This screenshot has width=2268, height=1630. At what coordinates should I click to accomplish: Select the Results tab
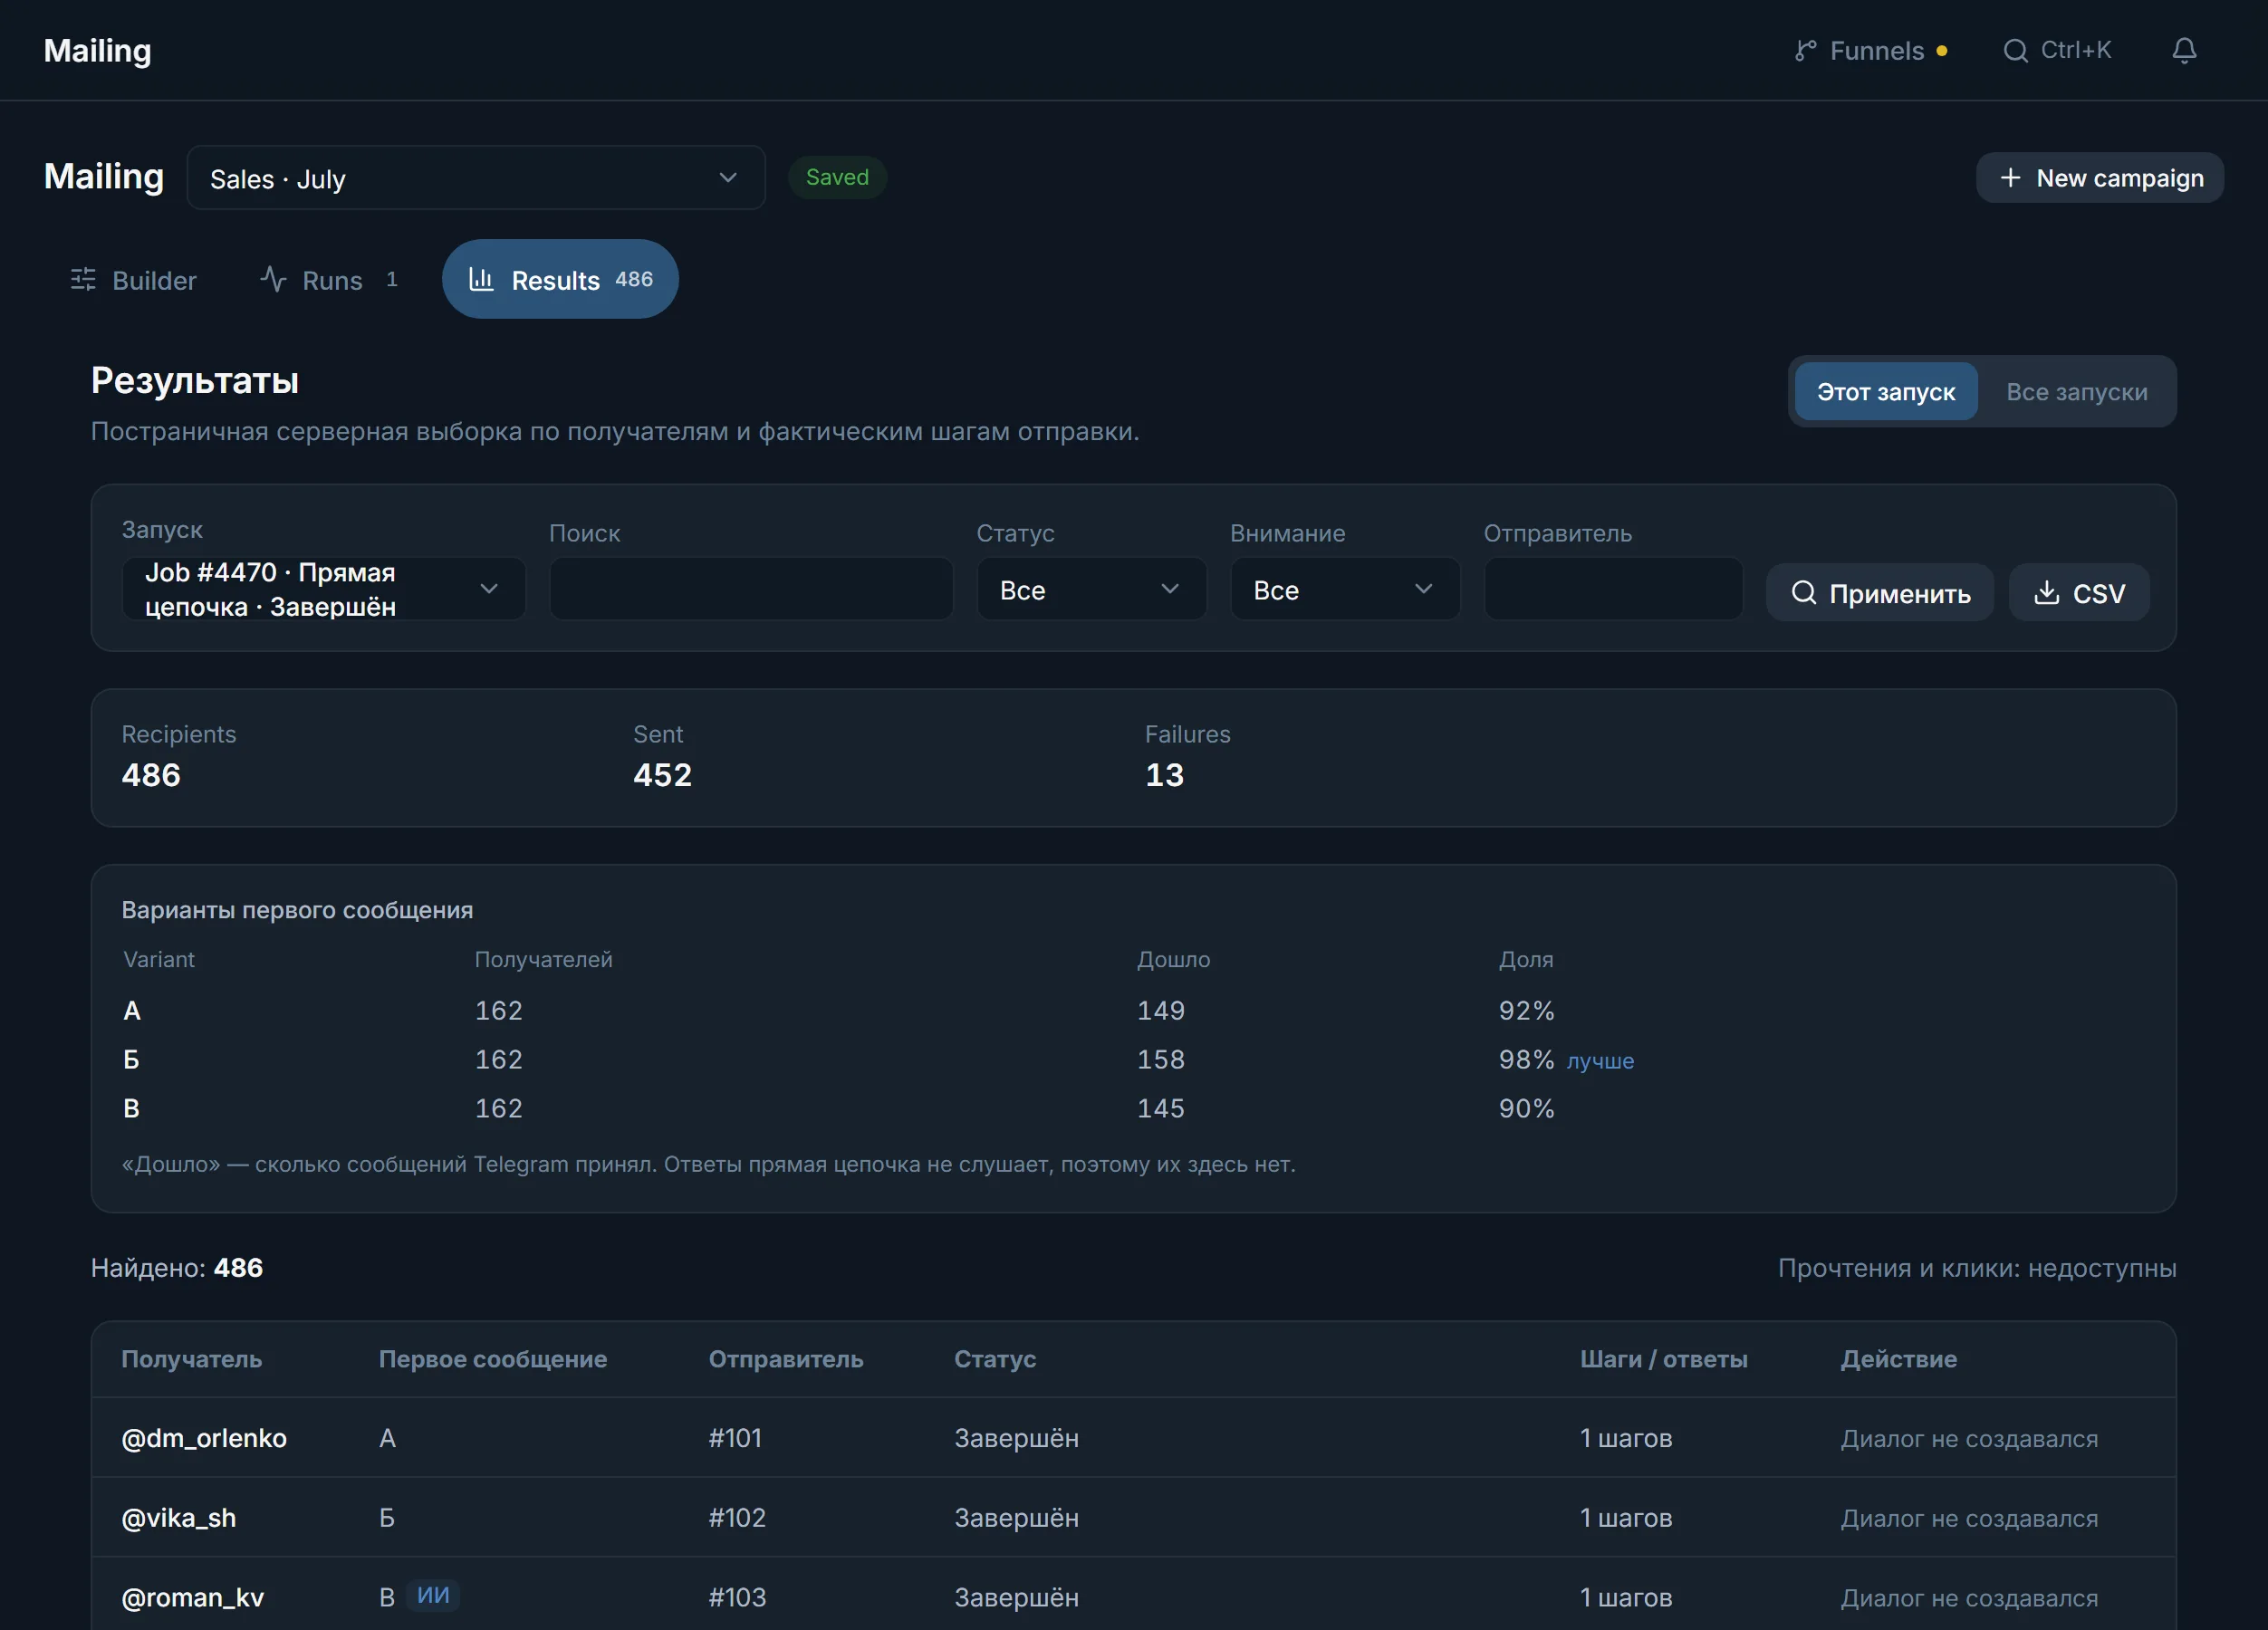tap(560, 279)
